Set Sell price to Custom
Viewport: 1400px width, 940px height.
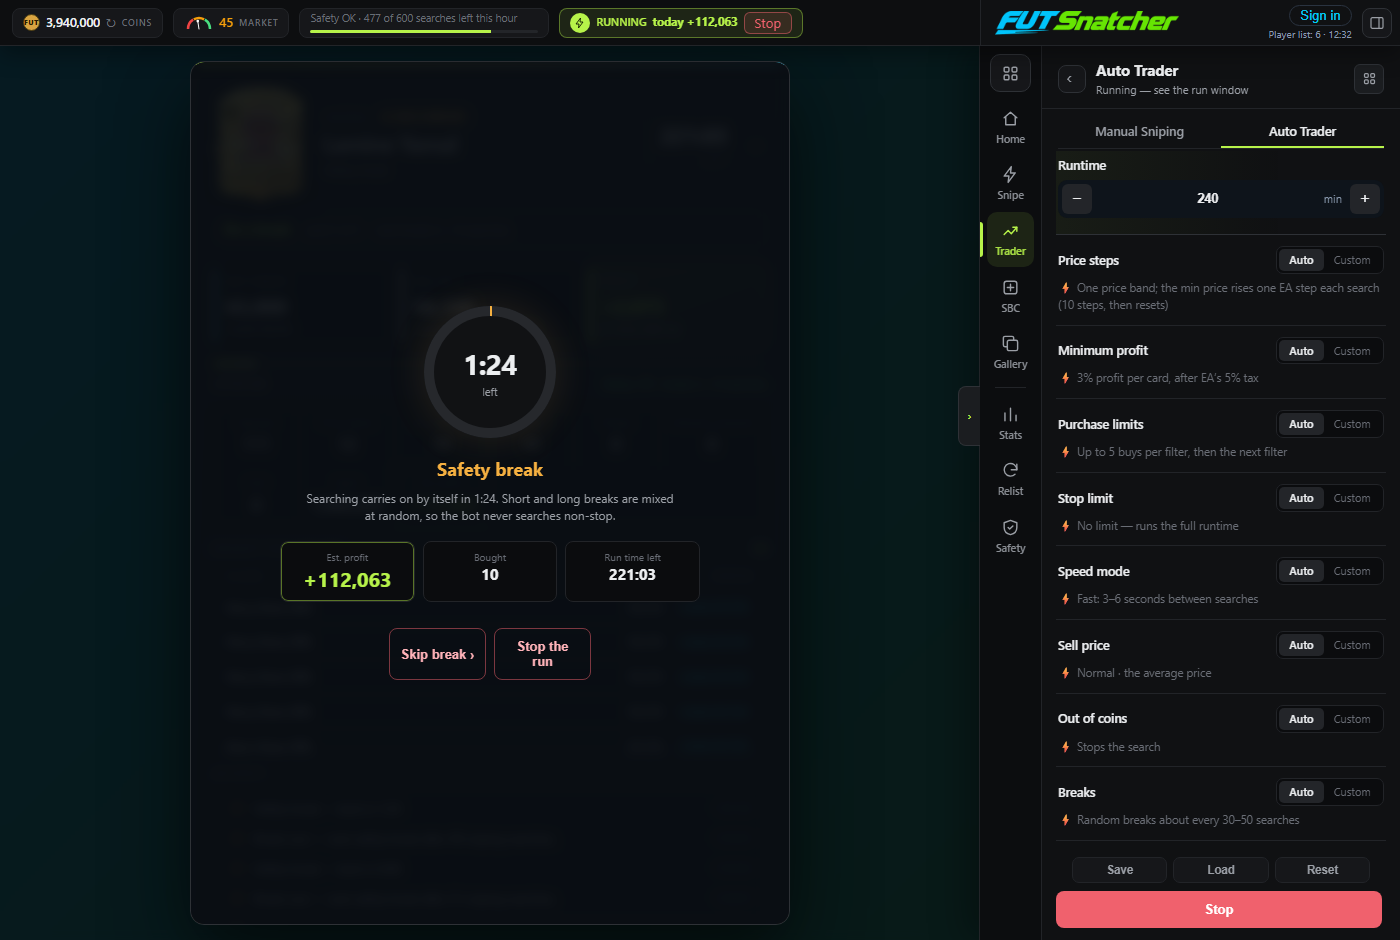1352,645
